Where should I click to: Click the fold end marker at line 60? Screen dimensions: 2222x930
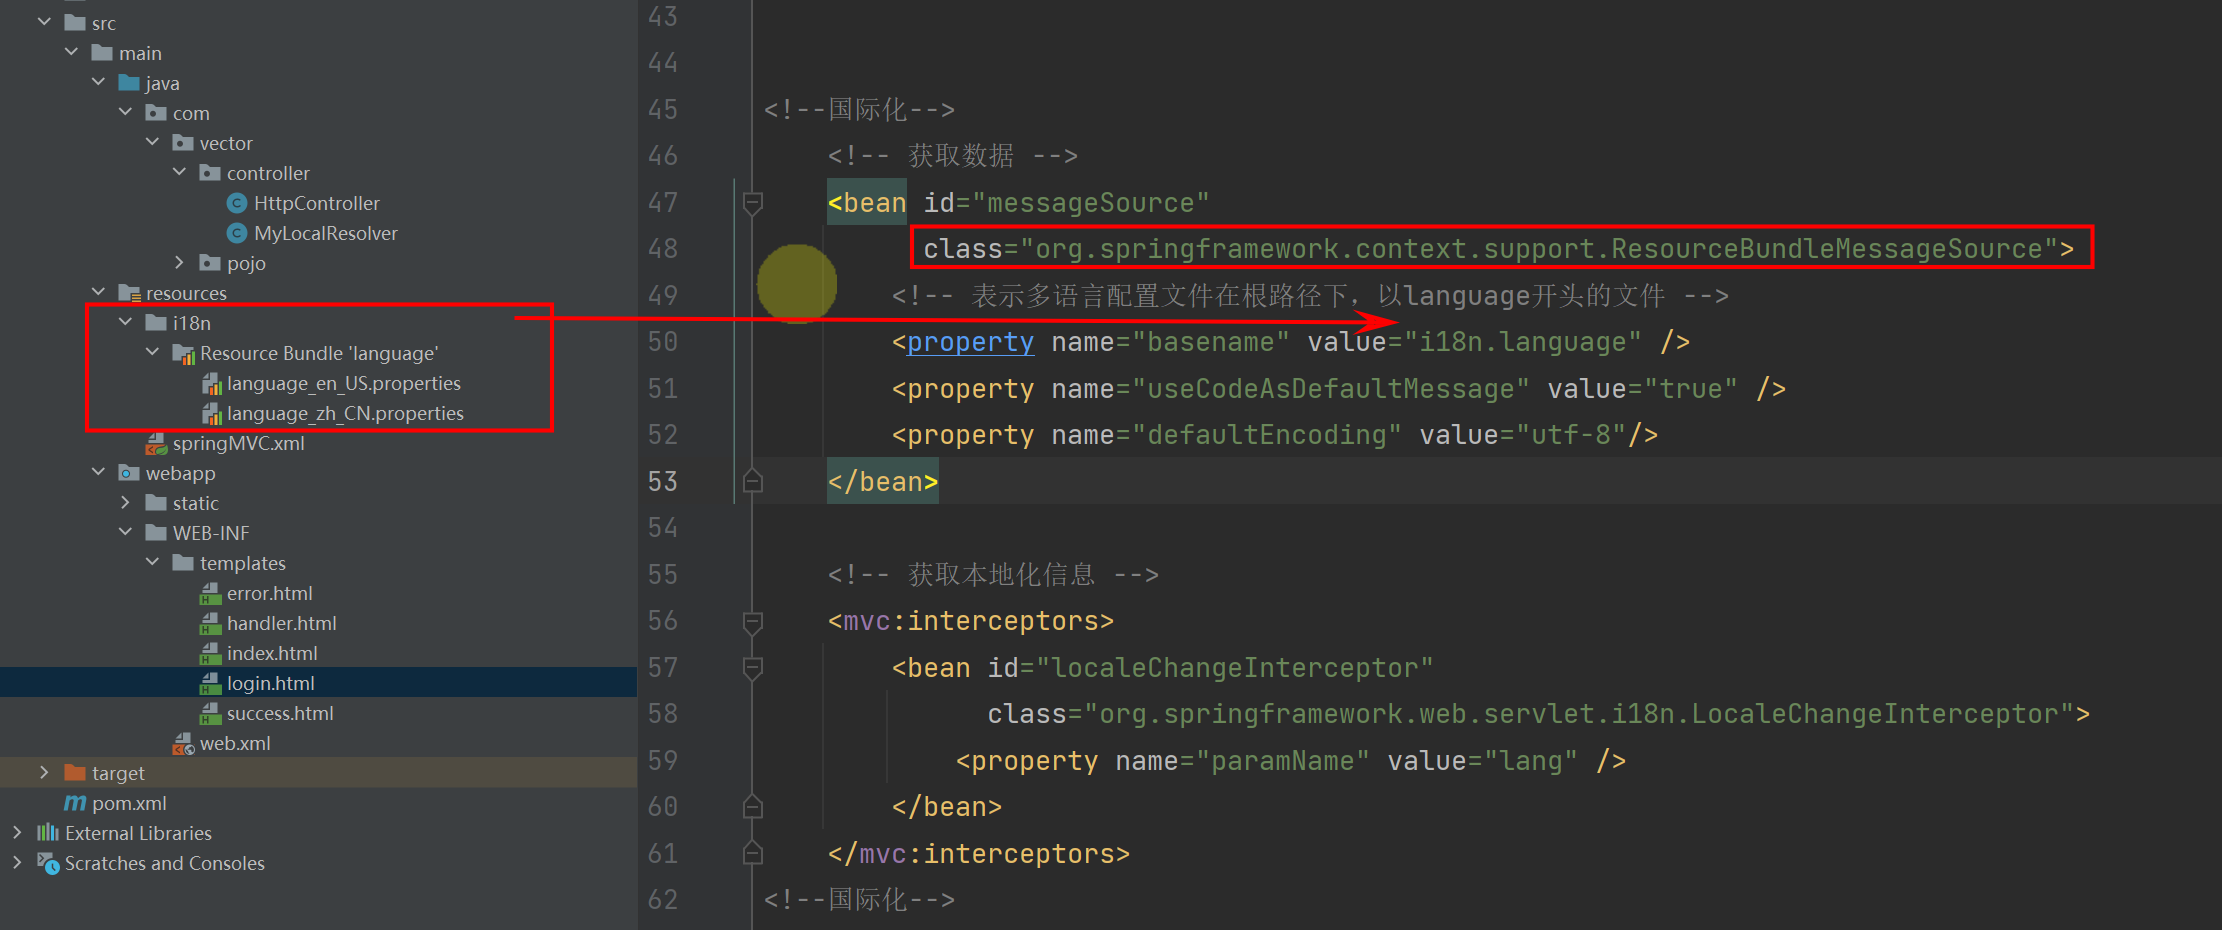[x=753, y=806]
